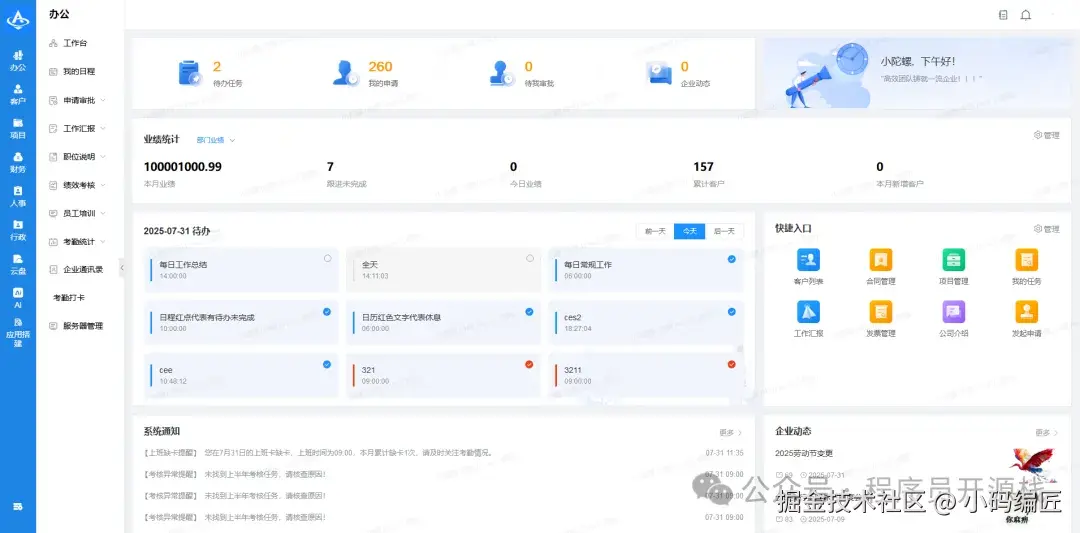
Task: Click the 100001000.99 本月业绩 value
Action: coord(183,167)
